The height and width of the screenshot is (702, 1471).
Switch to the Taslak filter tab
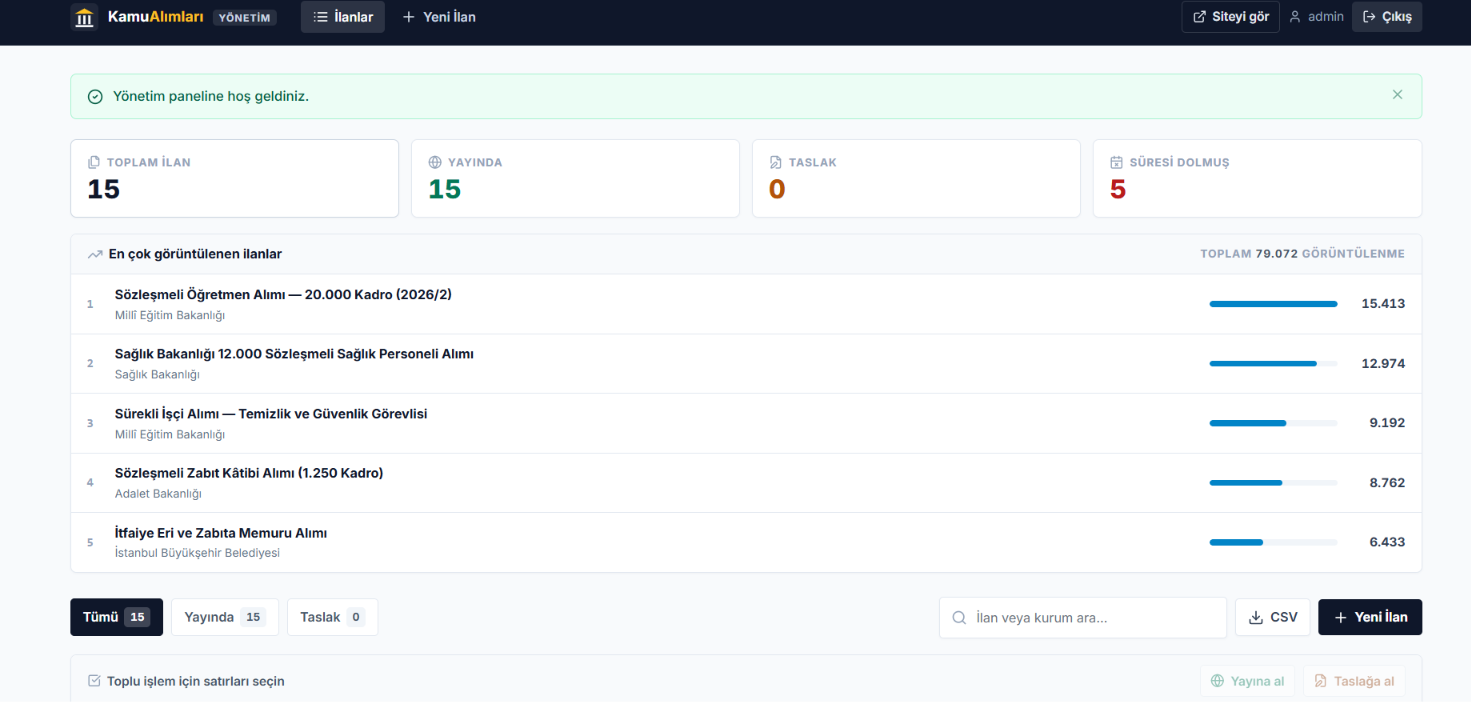coord(332,617)
